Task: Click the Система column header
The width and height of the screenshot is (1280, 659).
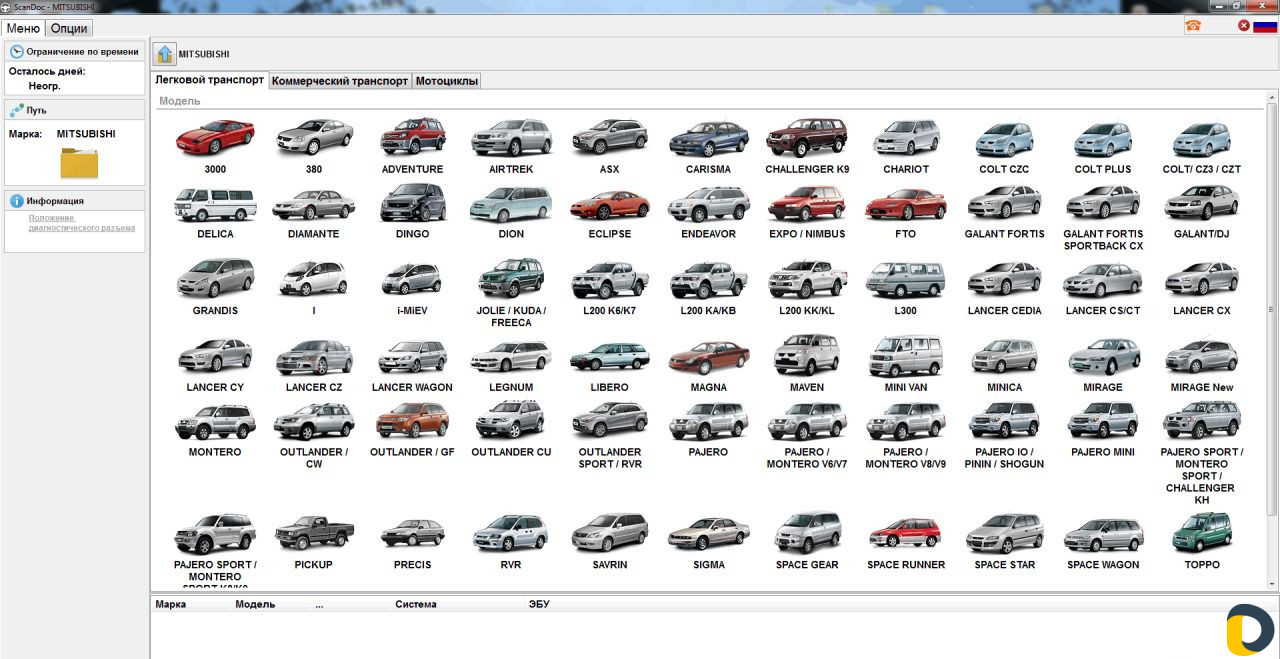Action: tap(415, 604)
